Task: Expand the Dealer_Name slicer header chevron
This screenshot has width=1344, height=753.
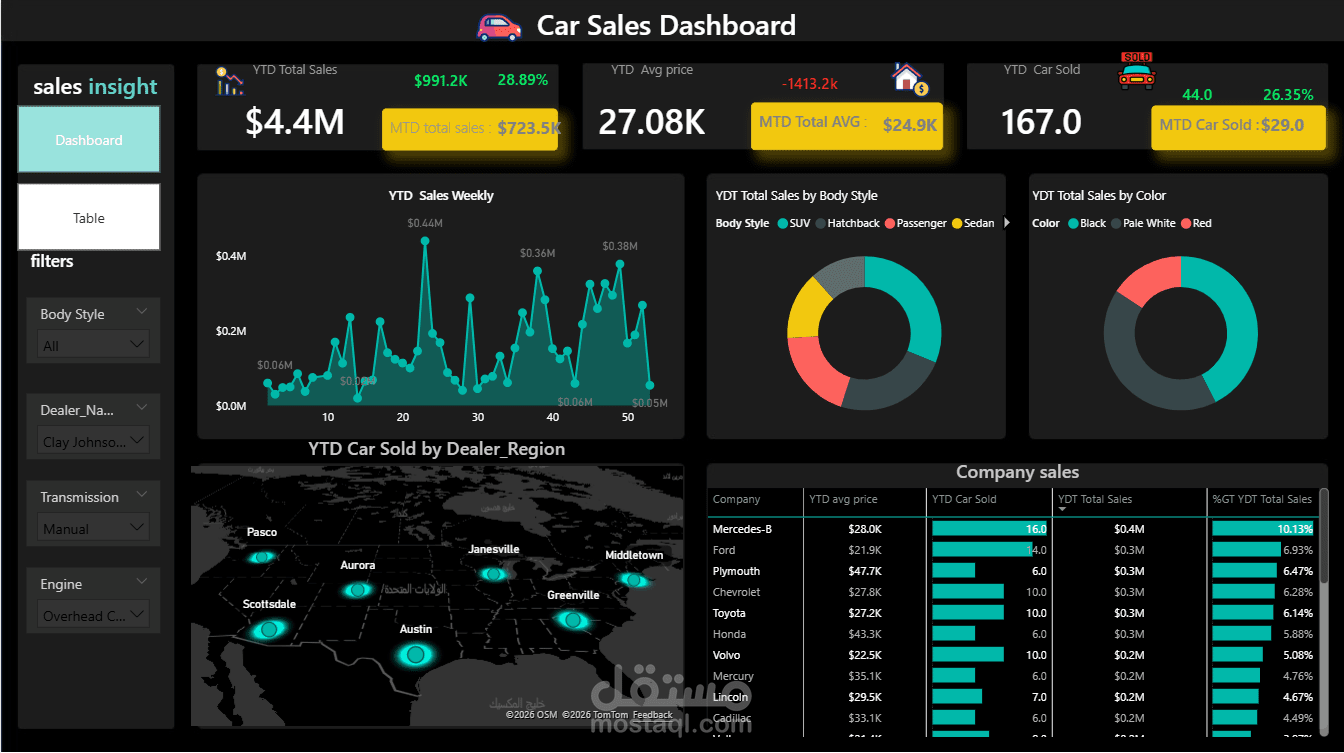Action: (141, 407)
